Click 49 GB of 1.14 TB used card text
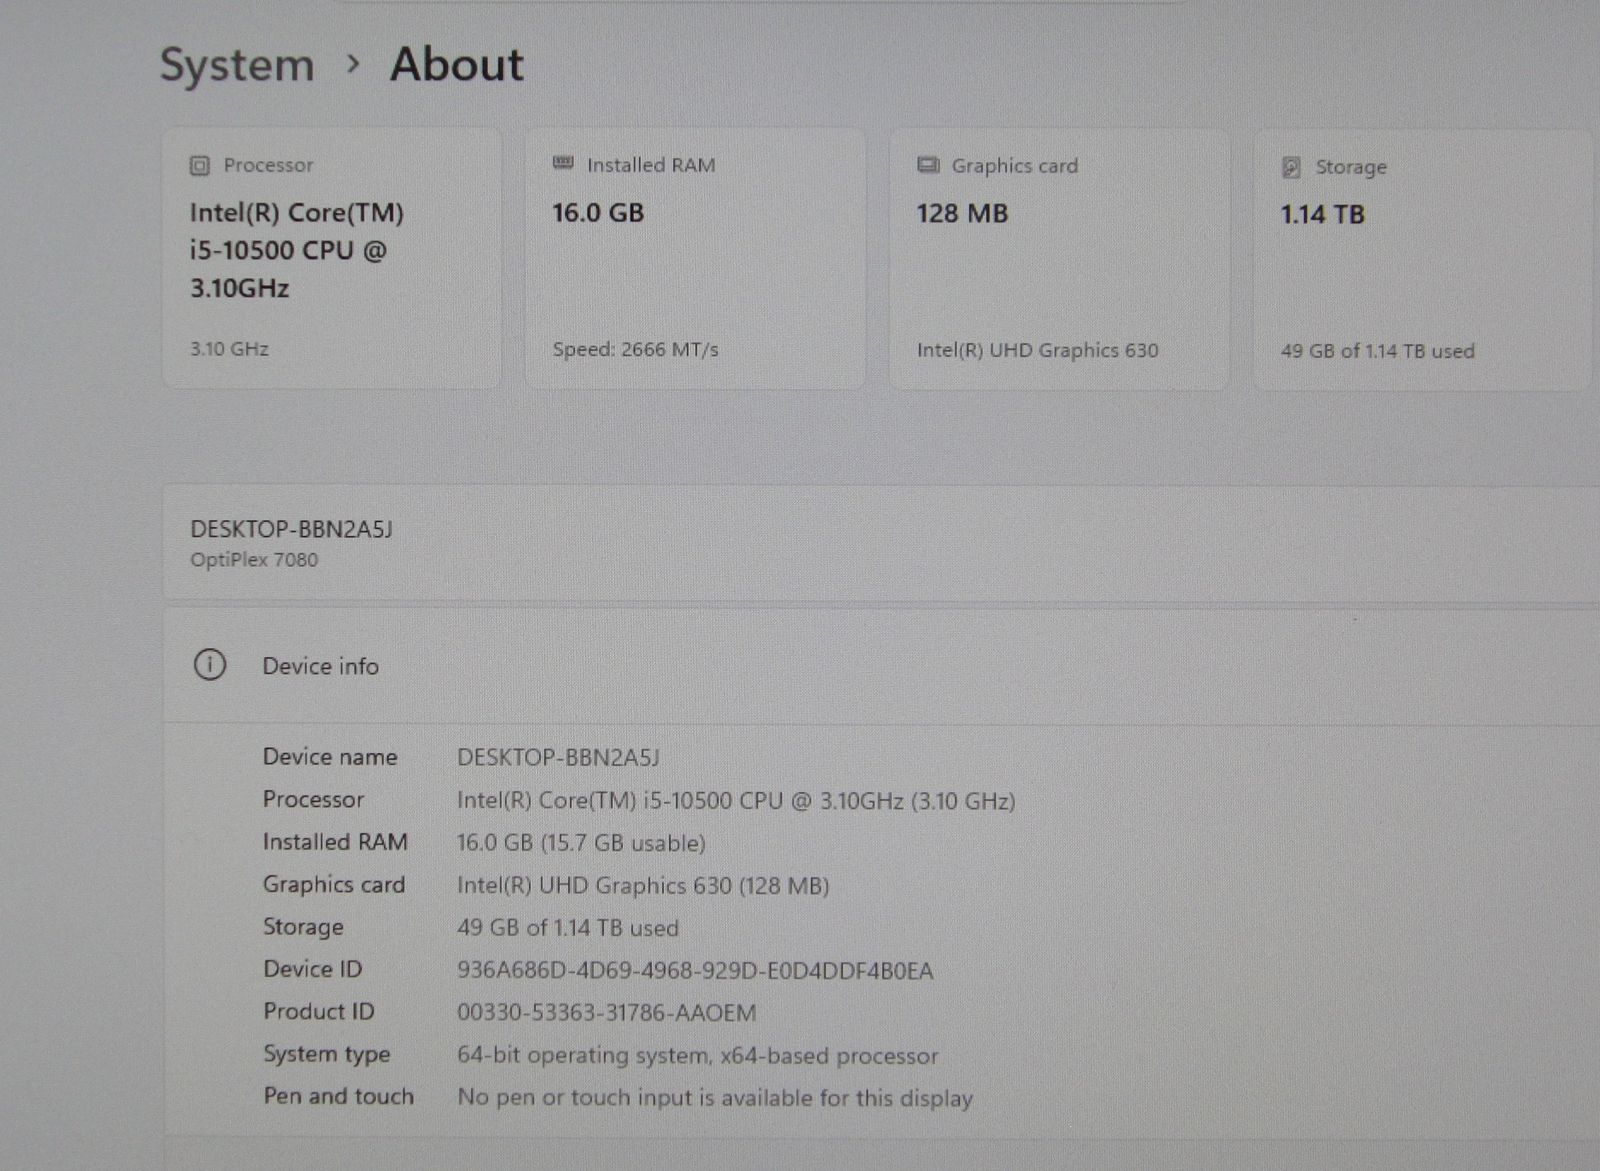Screen dimensions: 1600x1171 tap(1377, 351)
